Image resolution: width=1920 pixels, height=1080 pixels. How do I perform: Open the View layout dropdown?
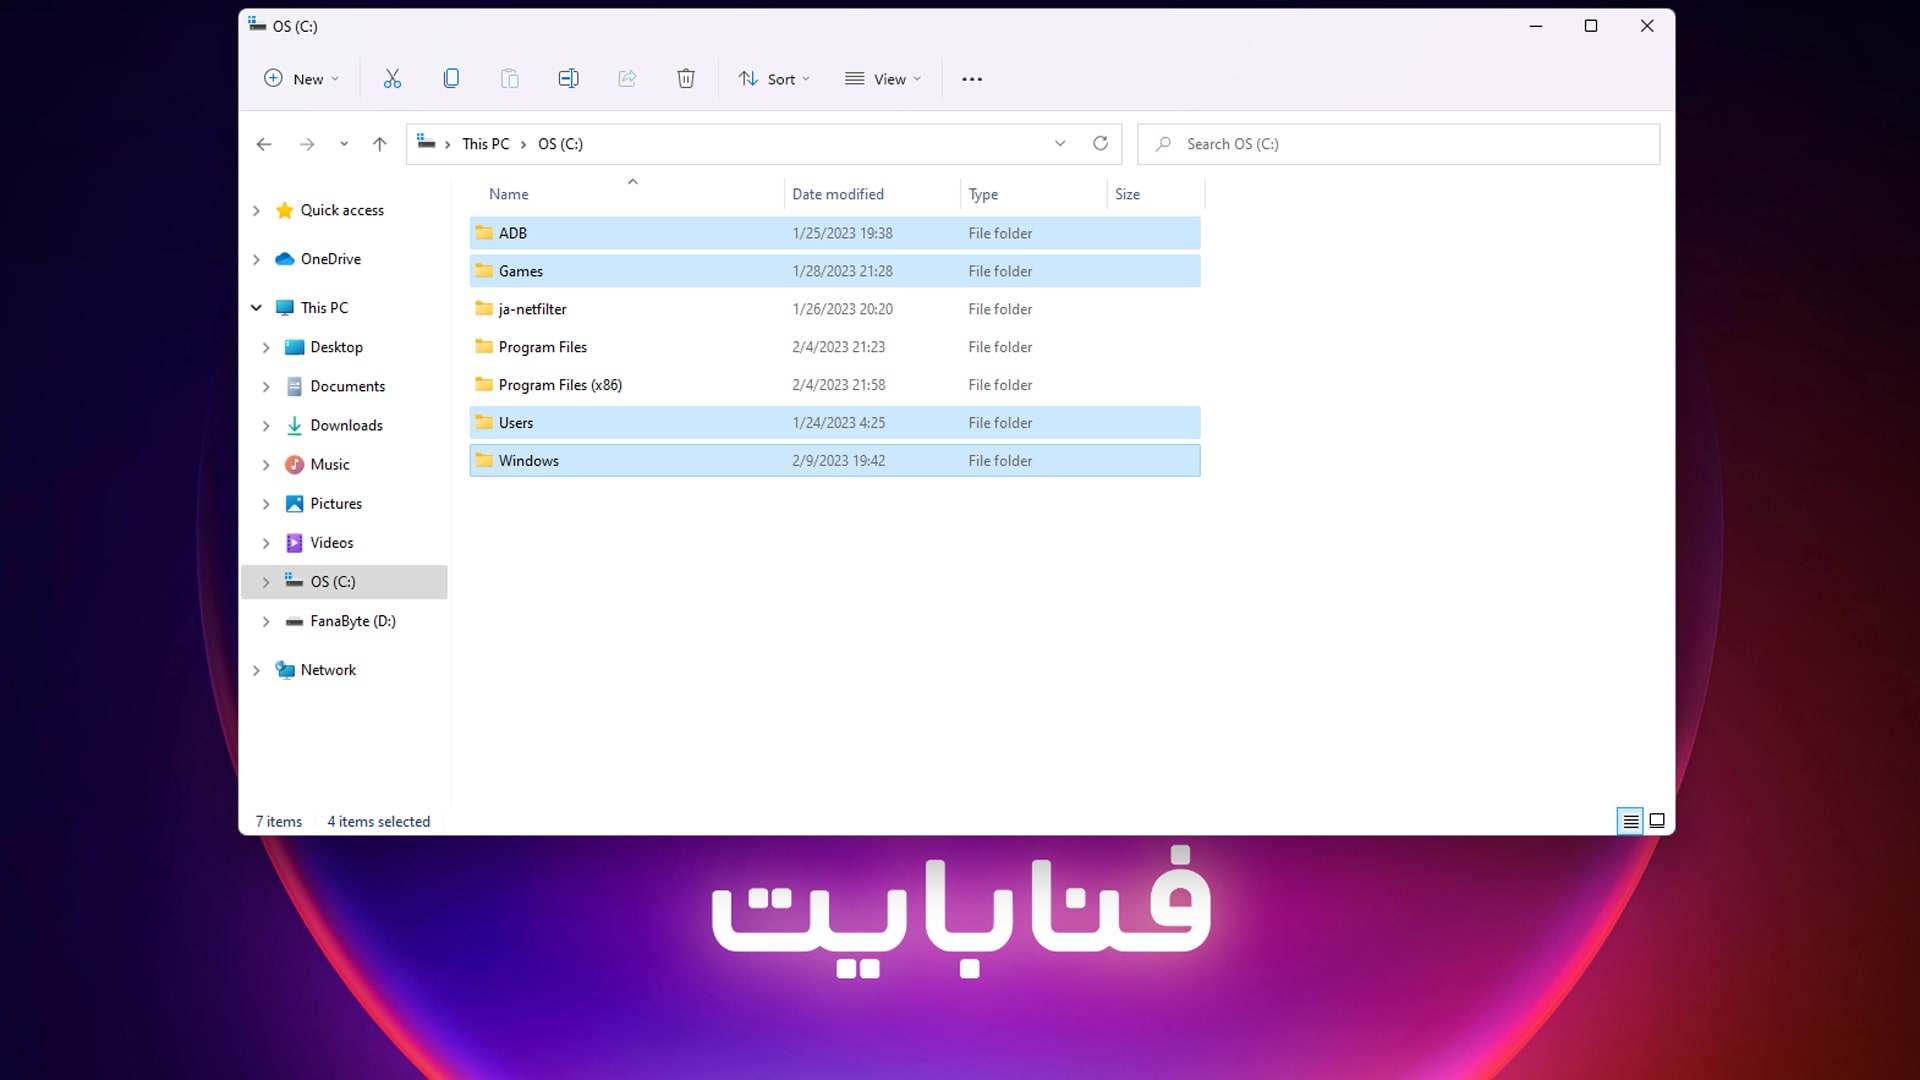pos(883,79)
